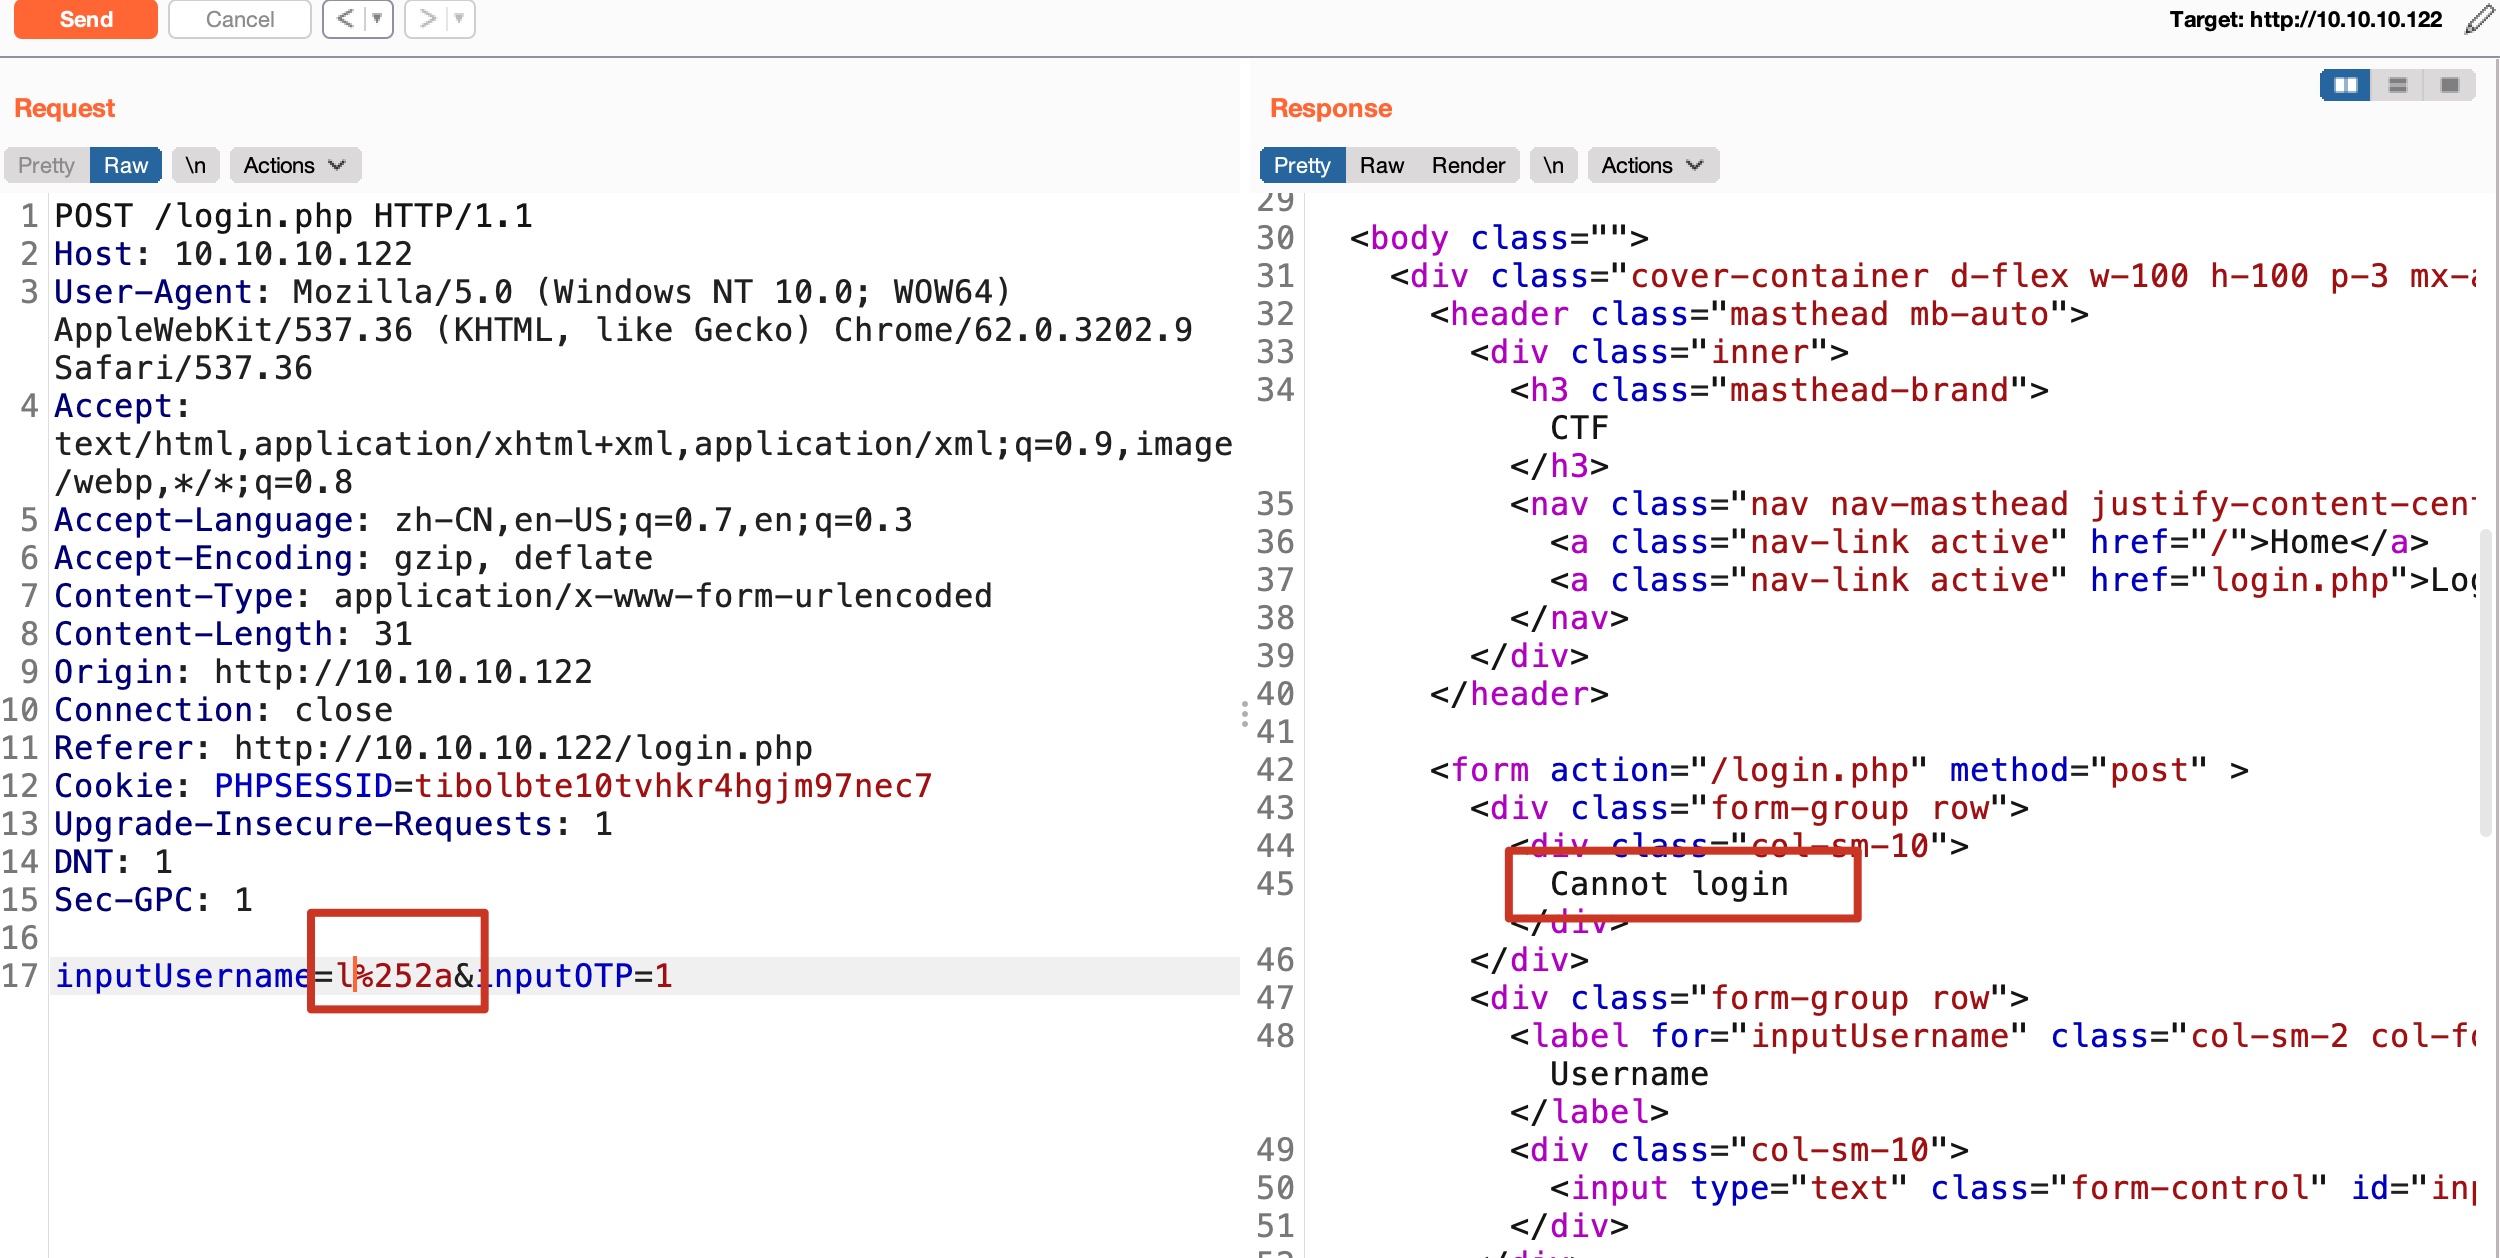The image size is (2500, 1258).
Task: Select combined tabbed layout icon
Action: pos(2449,85)
